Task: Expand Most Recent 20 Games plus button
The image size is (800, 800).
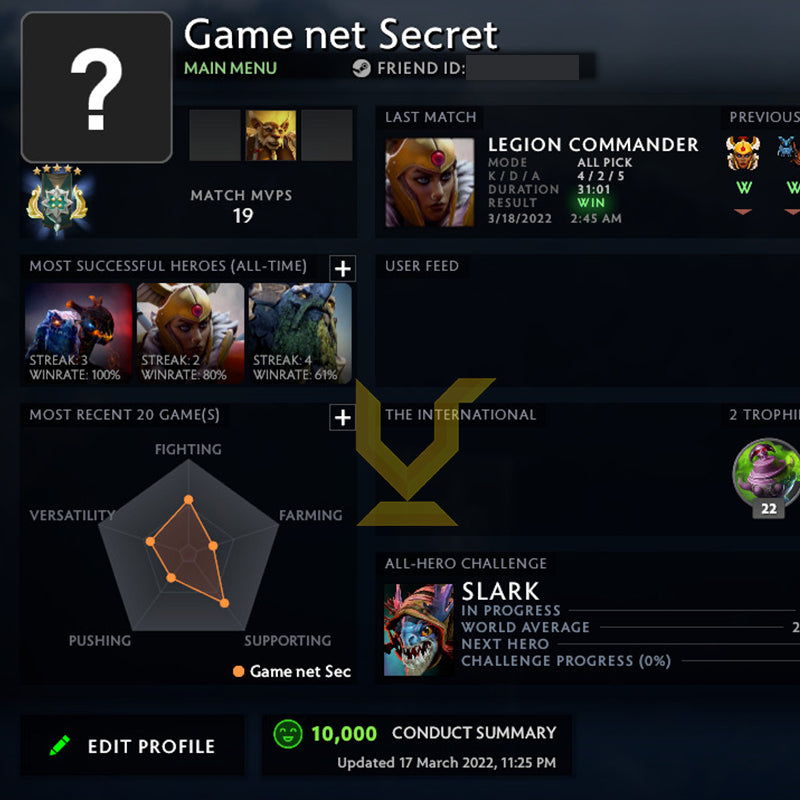Action: pos(342,417)
